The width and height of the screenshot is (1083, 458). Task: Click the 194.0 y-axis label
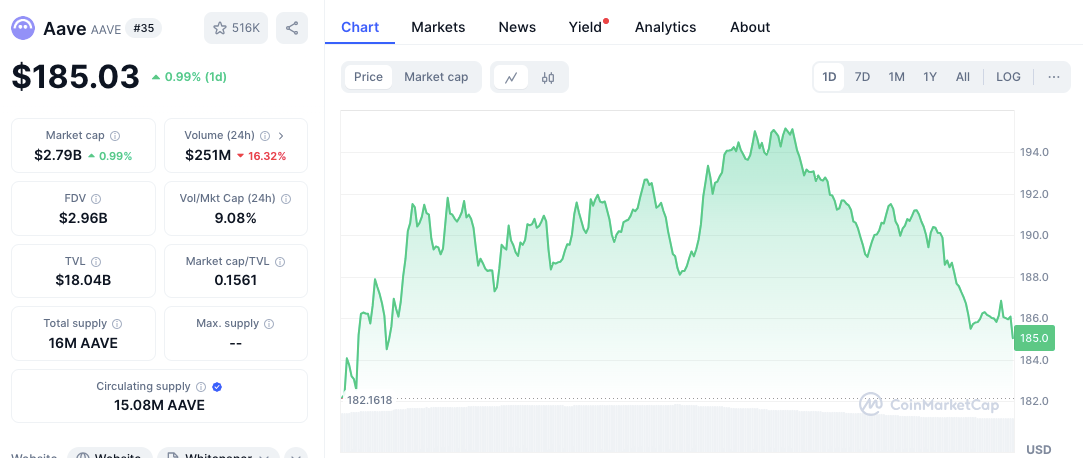tap(1034, 152)
